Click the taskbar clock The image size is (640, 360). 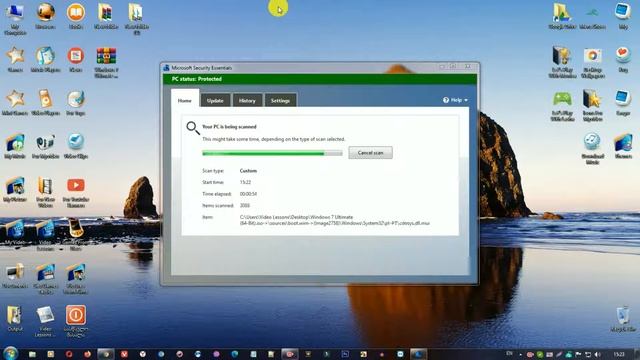[x=619, y=354]
